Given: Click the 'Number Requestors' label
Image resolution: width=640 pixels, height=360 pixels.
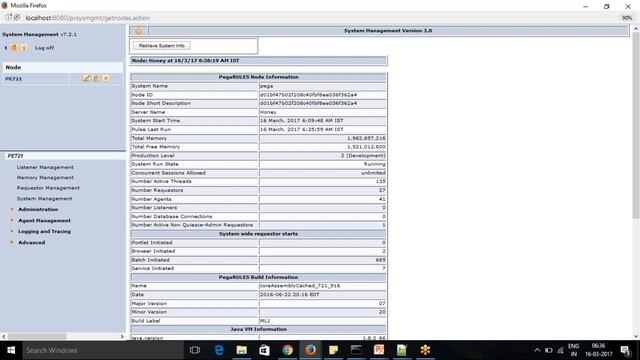Looking at the screenshot, I should 157,190.
